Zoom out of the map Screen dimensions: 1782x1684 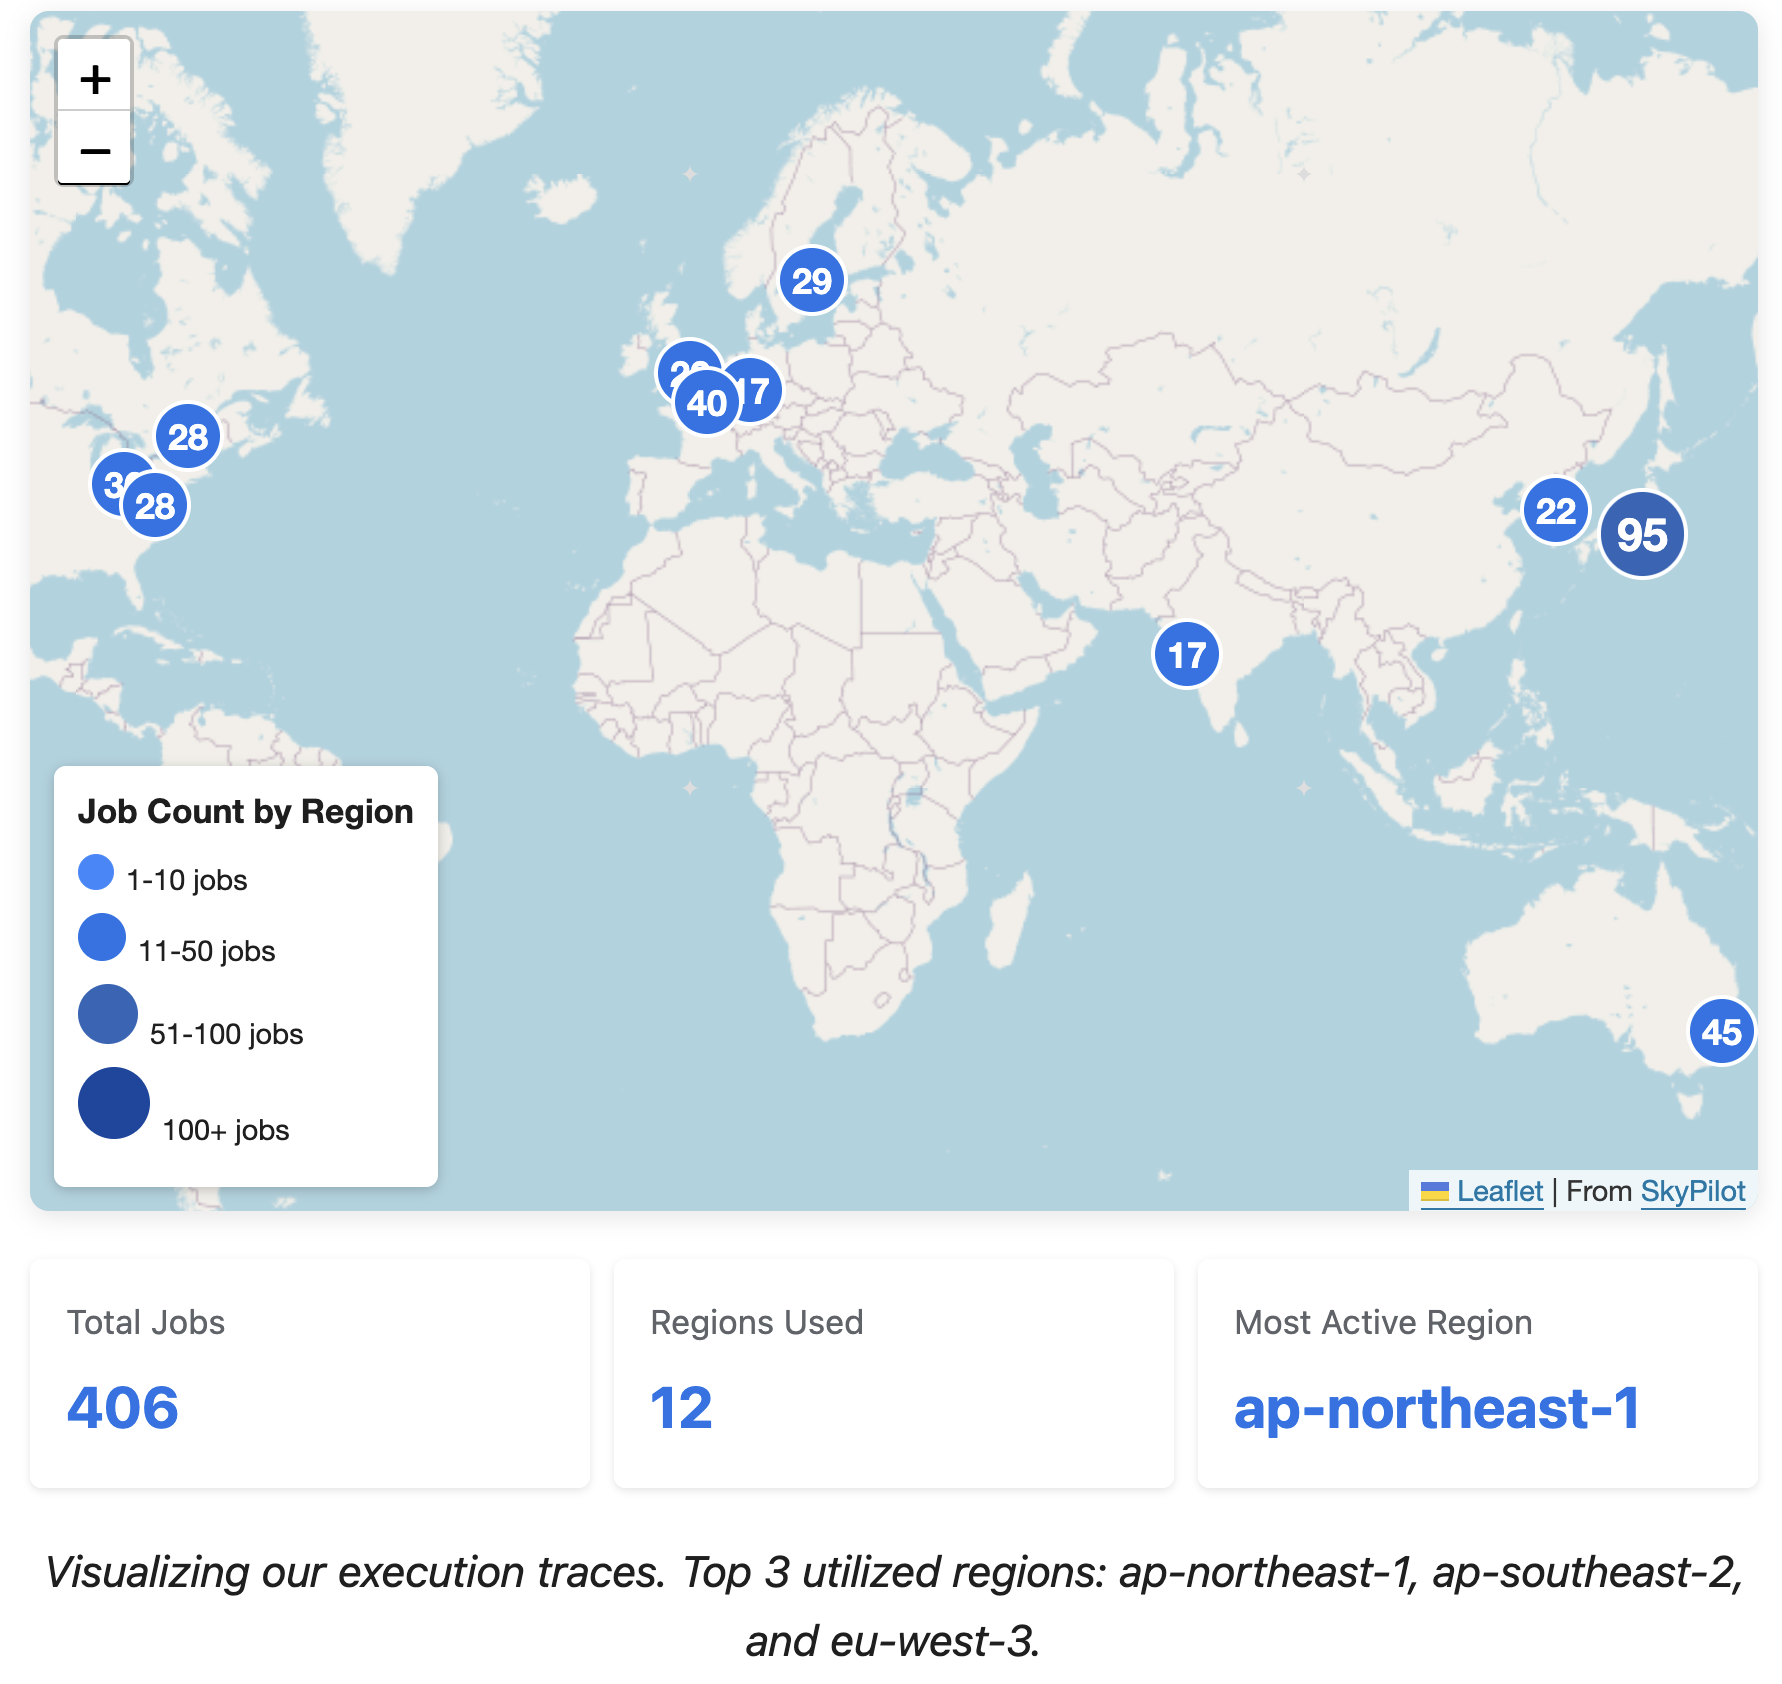[94, 150]
